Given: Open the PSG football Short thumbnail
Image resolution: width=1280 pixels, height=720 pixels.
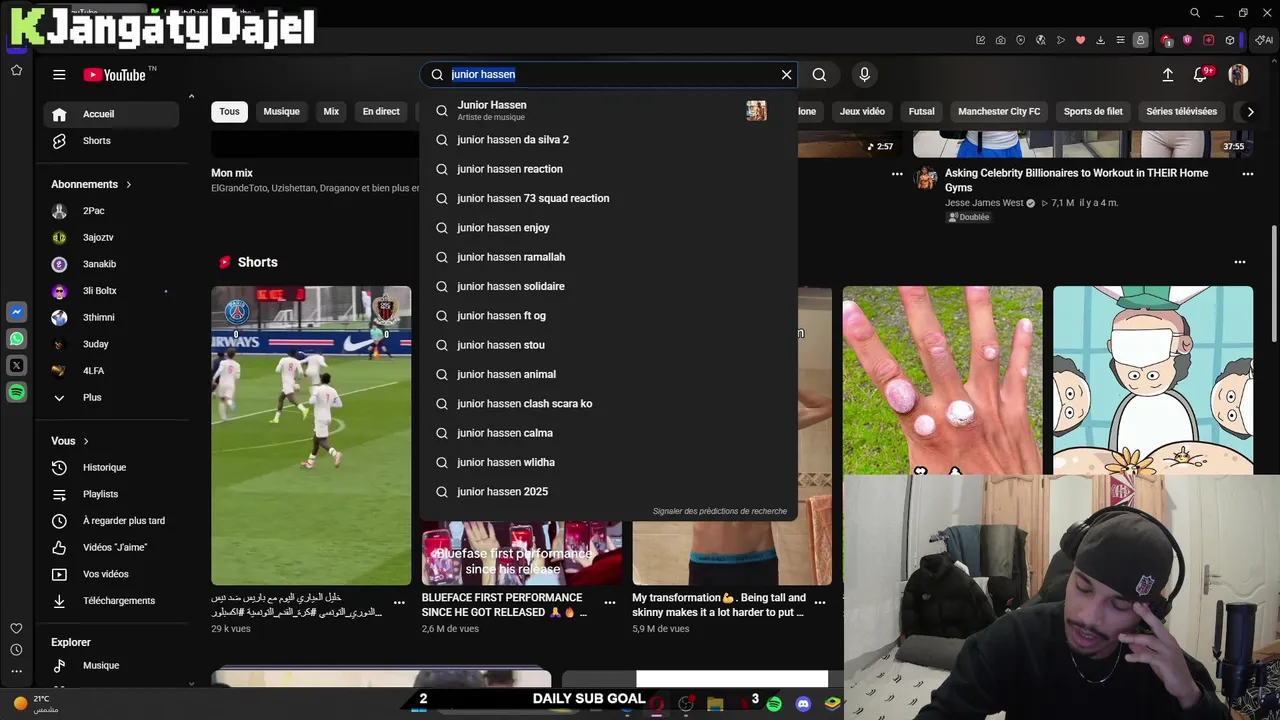Looking at the screenshot, I should click(311, 435).
